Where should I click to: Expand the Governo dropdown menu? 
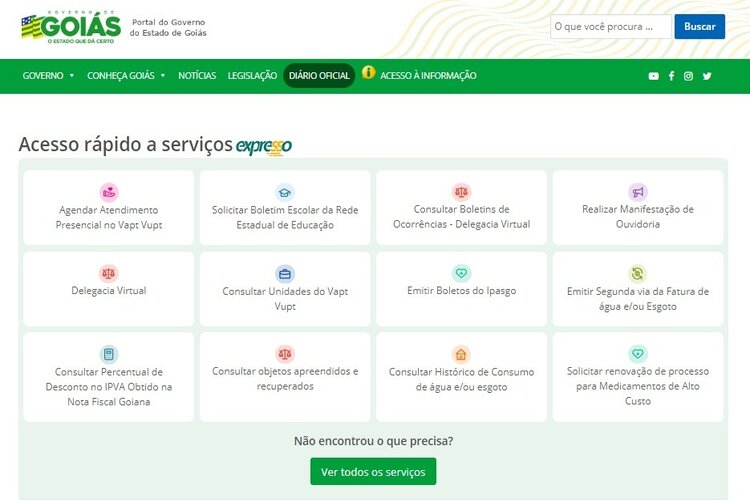[x=48, y=76]
